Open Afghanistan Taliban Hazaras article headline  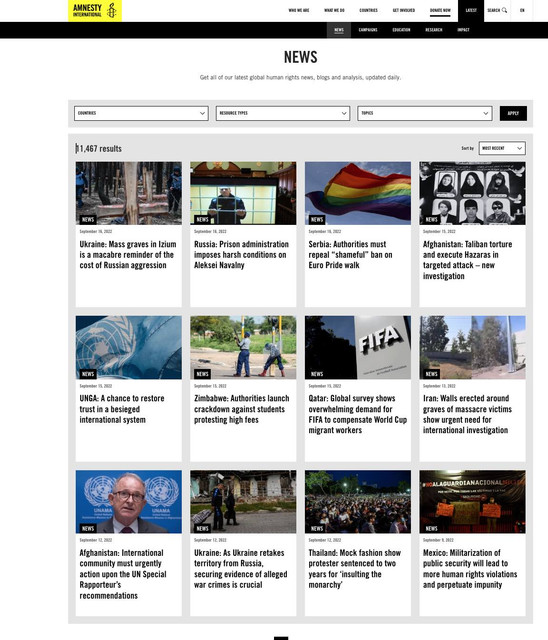[467, 260]
